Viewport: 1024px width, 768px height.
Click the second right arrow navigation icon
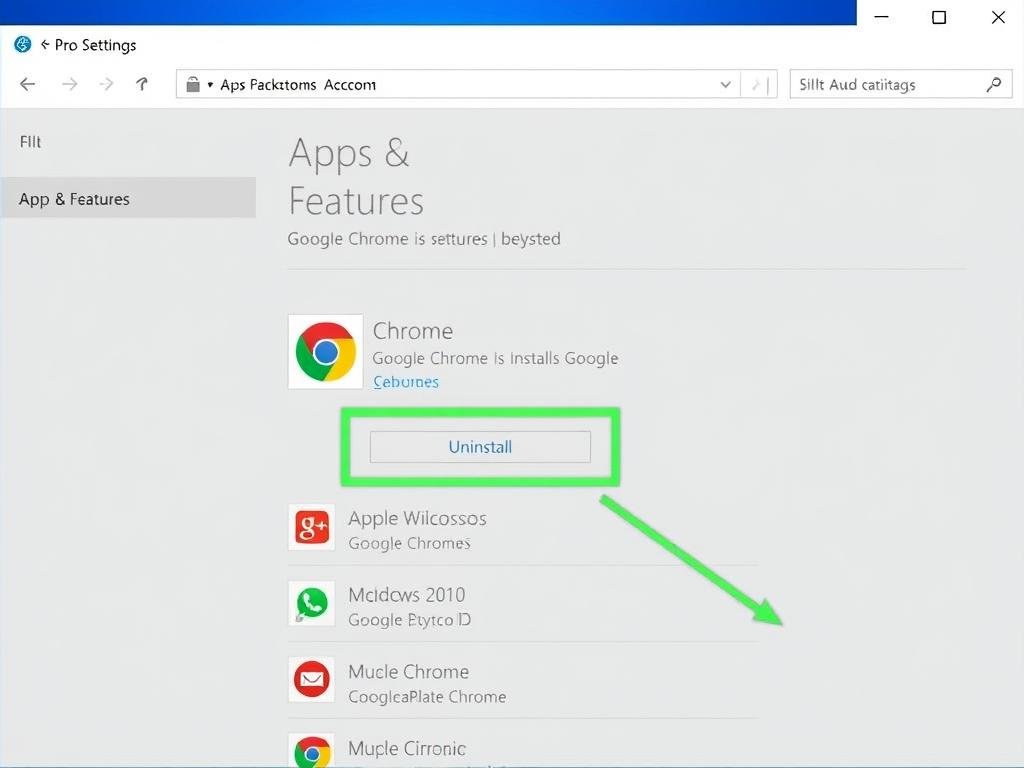[106, 84]
